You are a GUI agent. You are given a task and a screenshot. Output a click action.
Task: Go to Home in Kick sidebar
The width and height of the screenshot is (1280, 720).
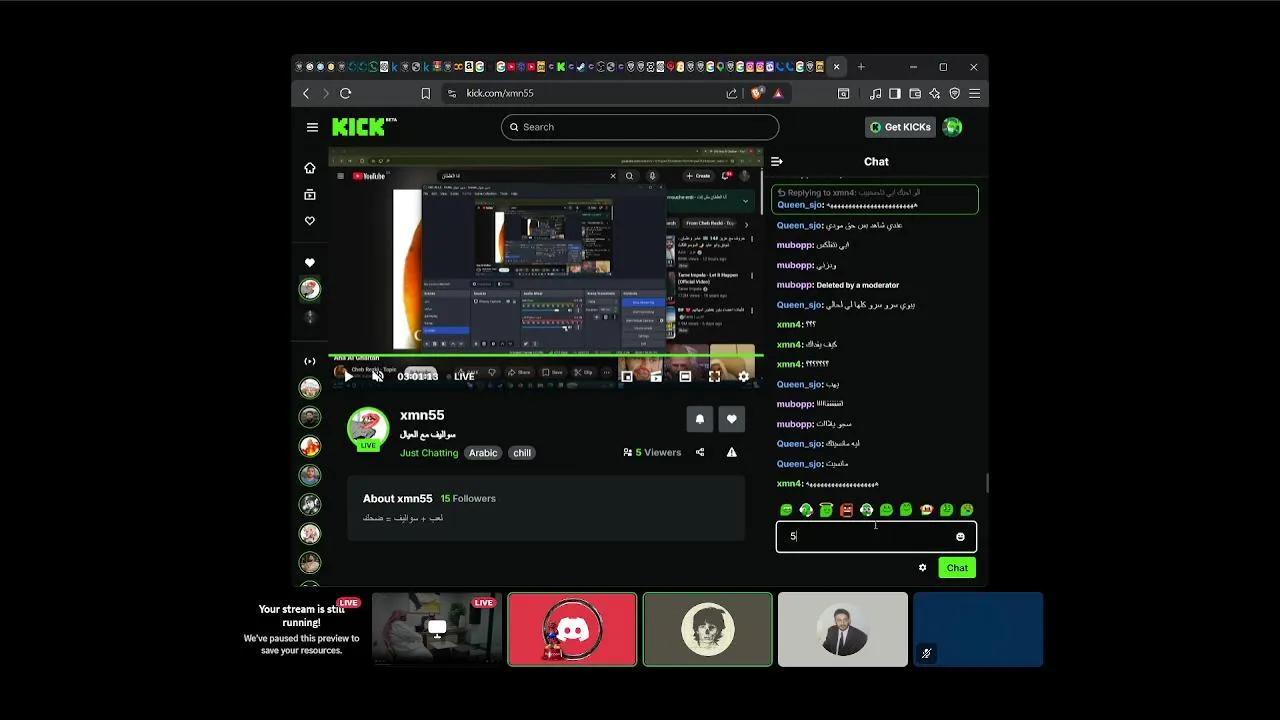(310, 168)
